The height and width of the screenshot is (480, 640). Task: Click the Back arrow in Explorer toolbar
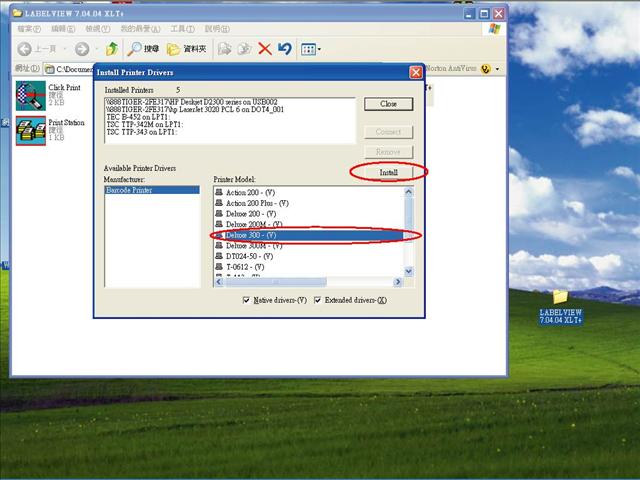(x=24, y=49)
